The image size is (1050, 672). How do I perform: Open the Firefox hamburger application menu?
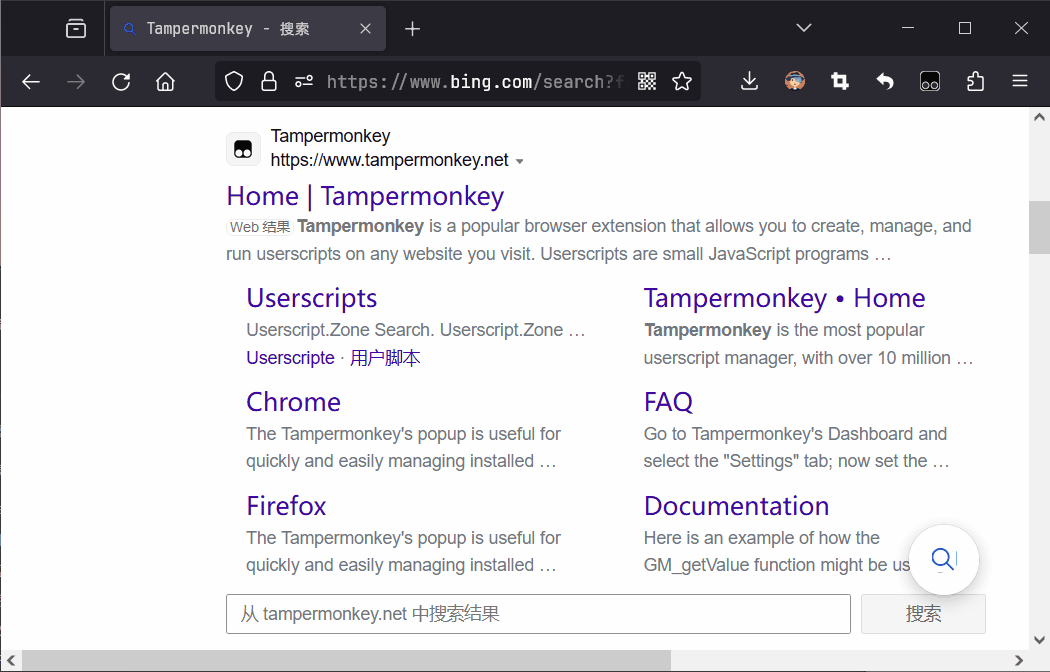click(1020, 82)
